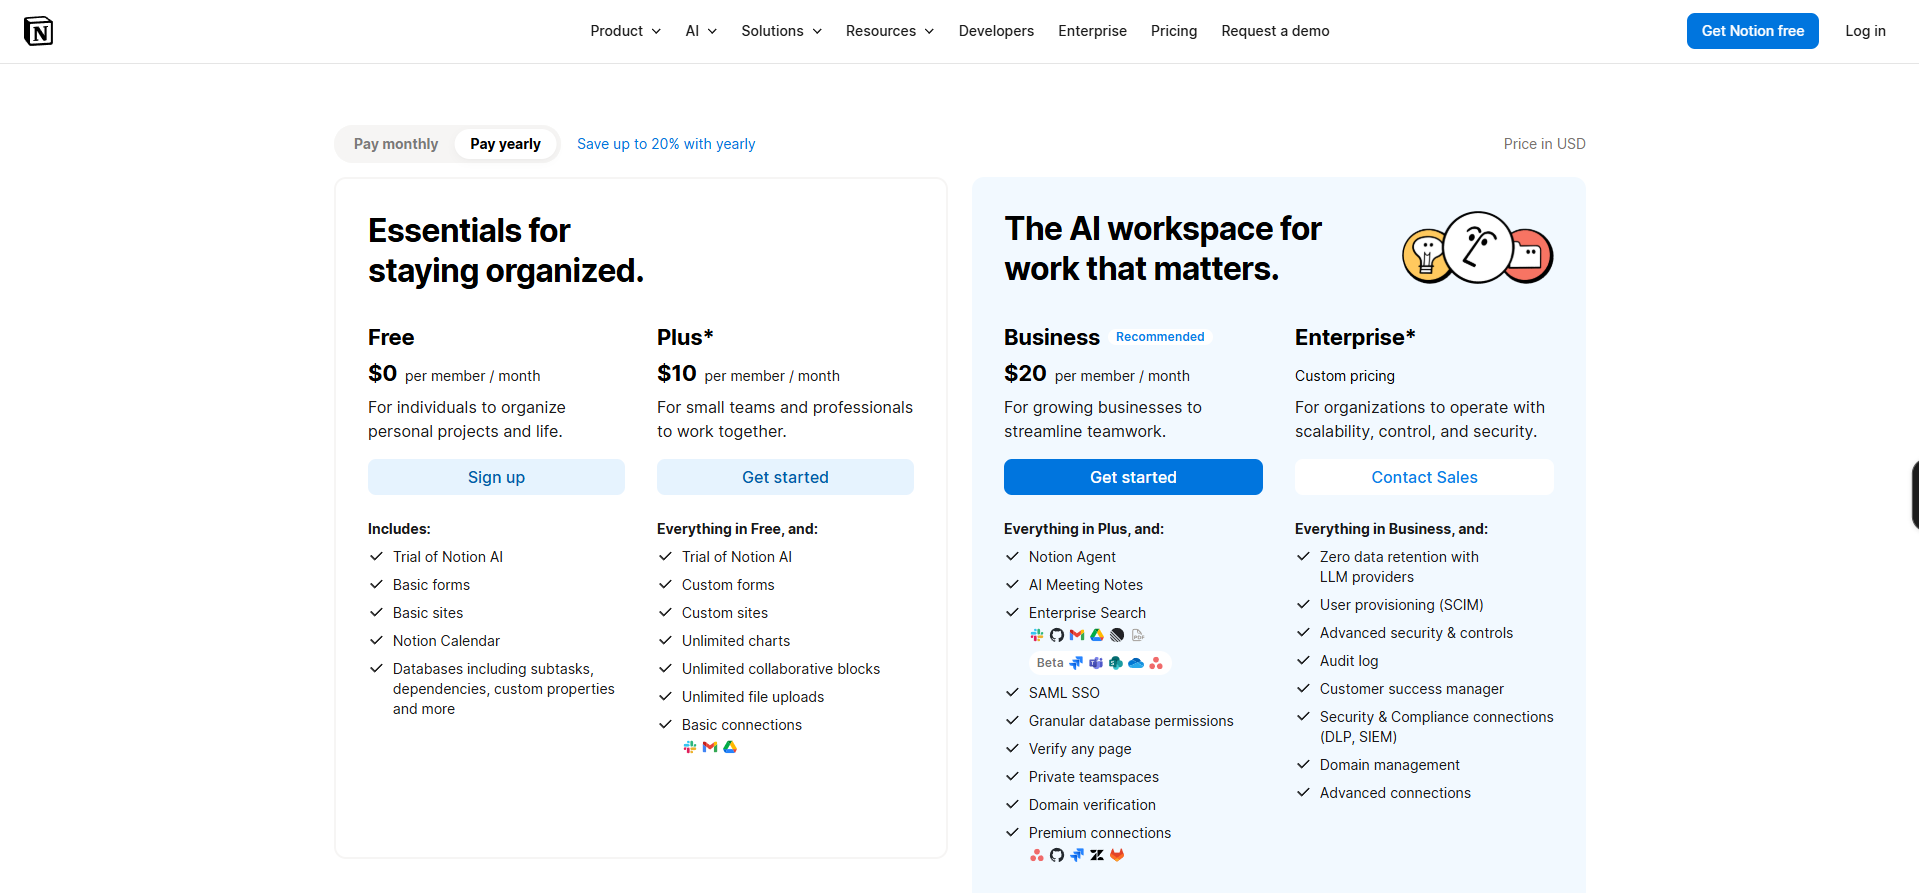Expand the Solutions menu
This screenshot has width=1919, height=893.
pyautogui.click(x=781, y=31)
